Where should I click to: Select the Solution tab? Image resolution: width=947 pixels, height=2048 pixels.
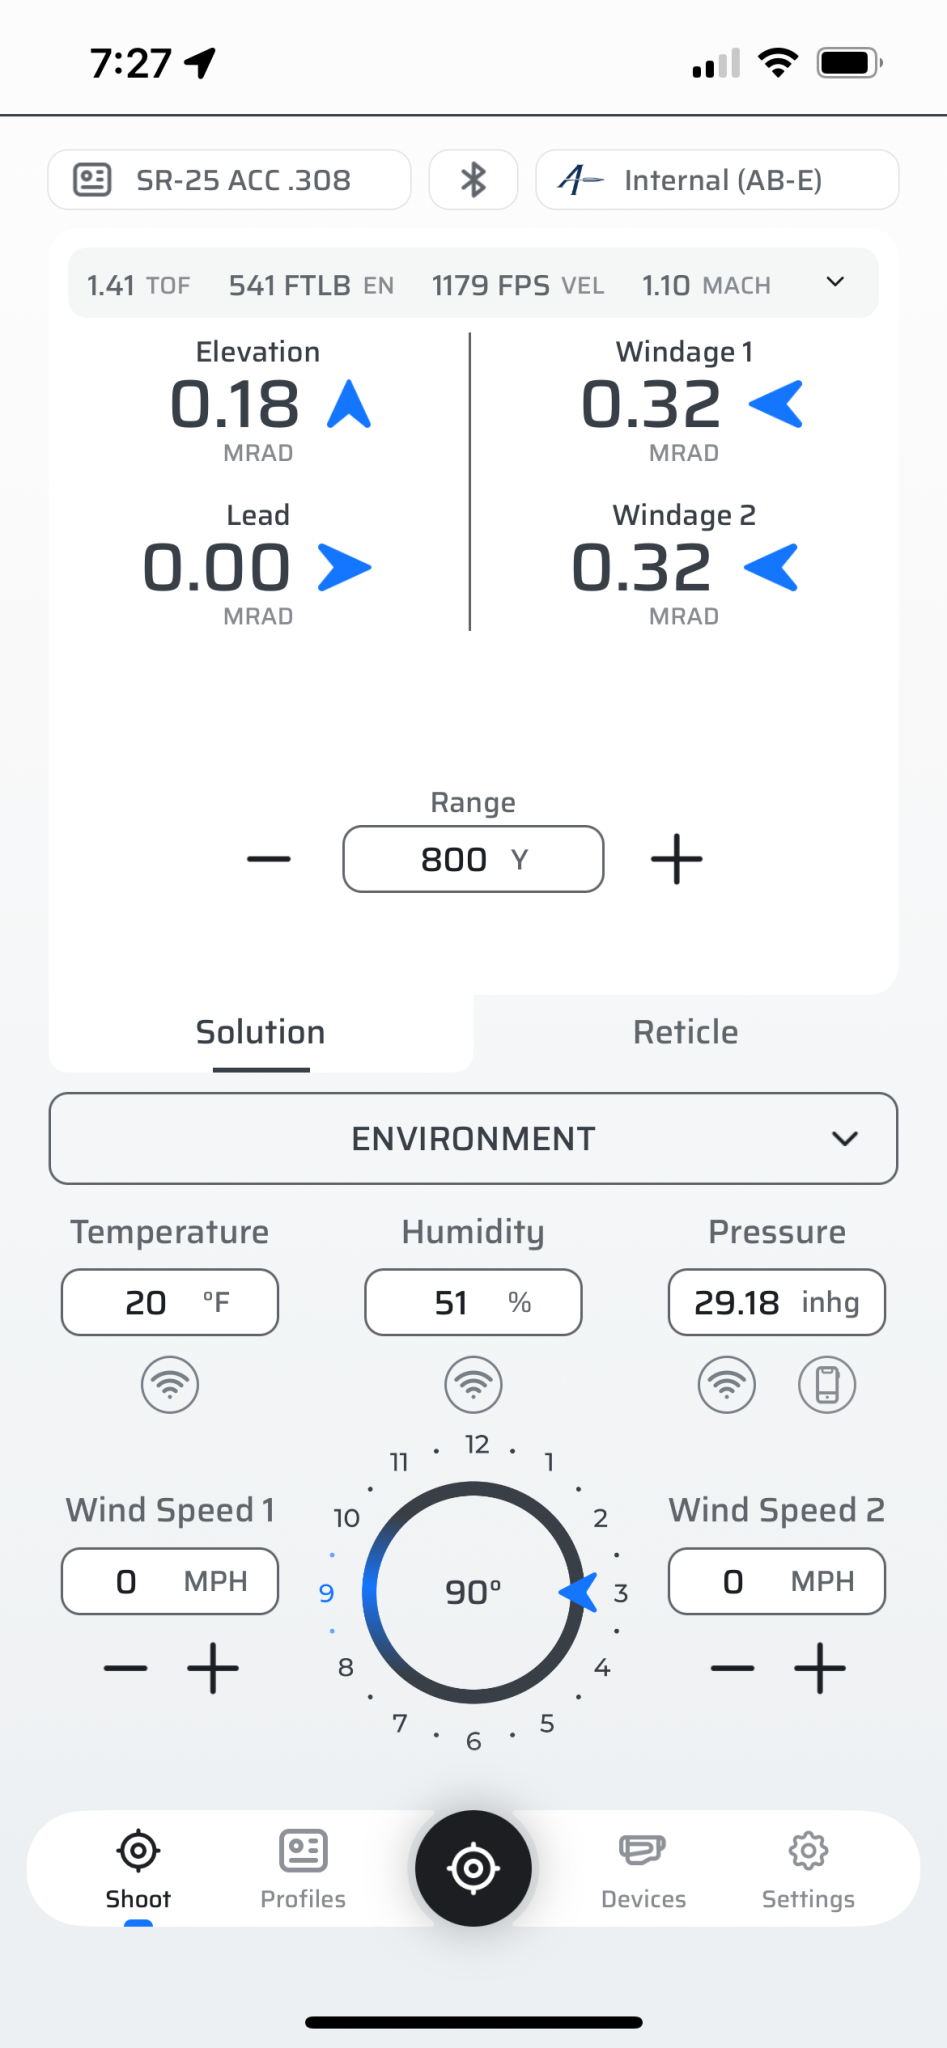click(x=260, y=1032)
